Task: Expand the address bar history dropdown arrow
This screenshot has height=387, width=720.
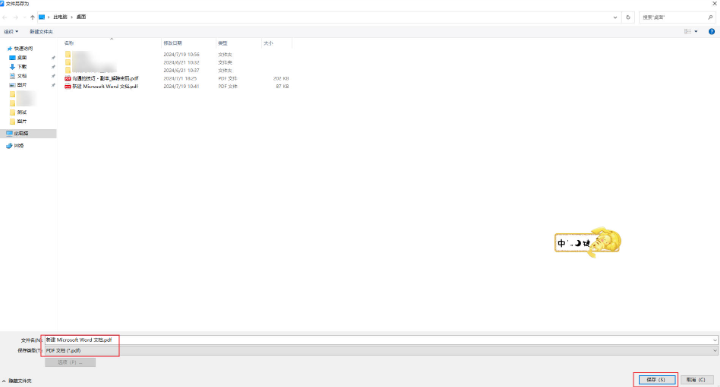Action: (615, 17)
